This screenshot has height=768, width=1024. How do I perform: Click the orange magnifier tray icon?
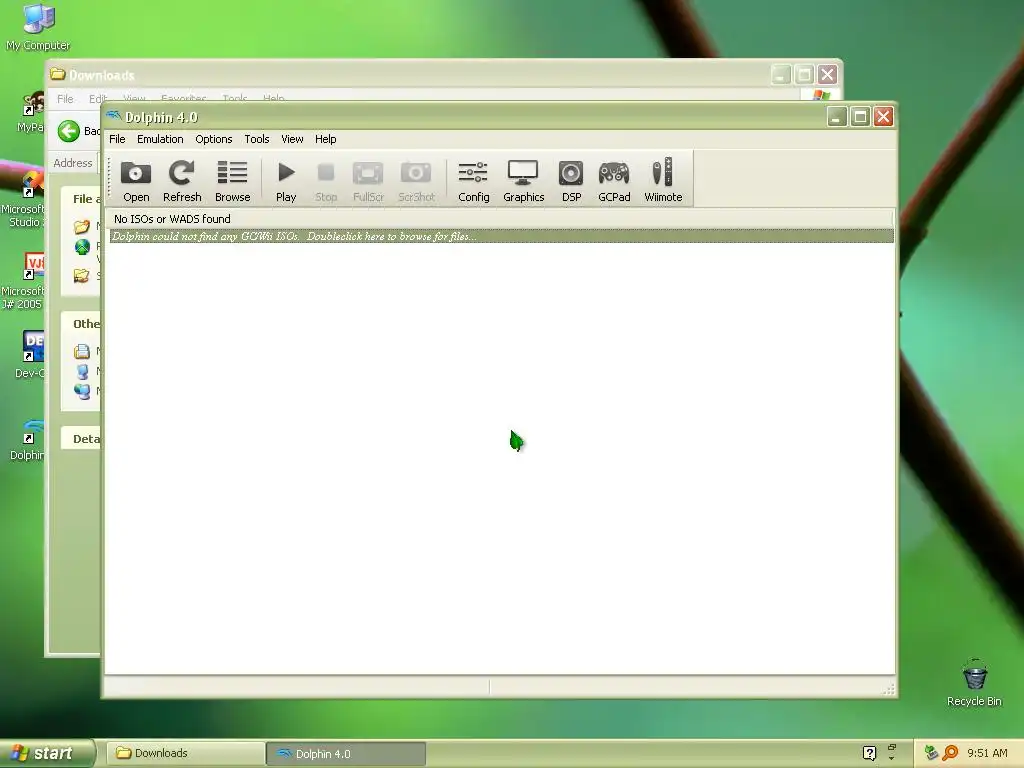[950, 753]
